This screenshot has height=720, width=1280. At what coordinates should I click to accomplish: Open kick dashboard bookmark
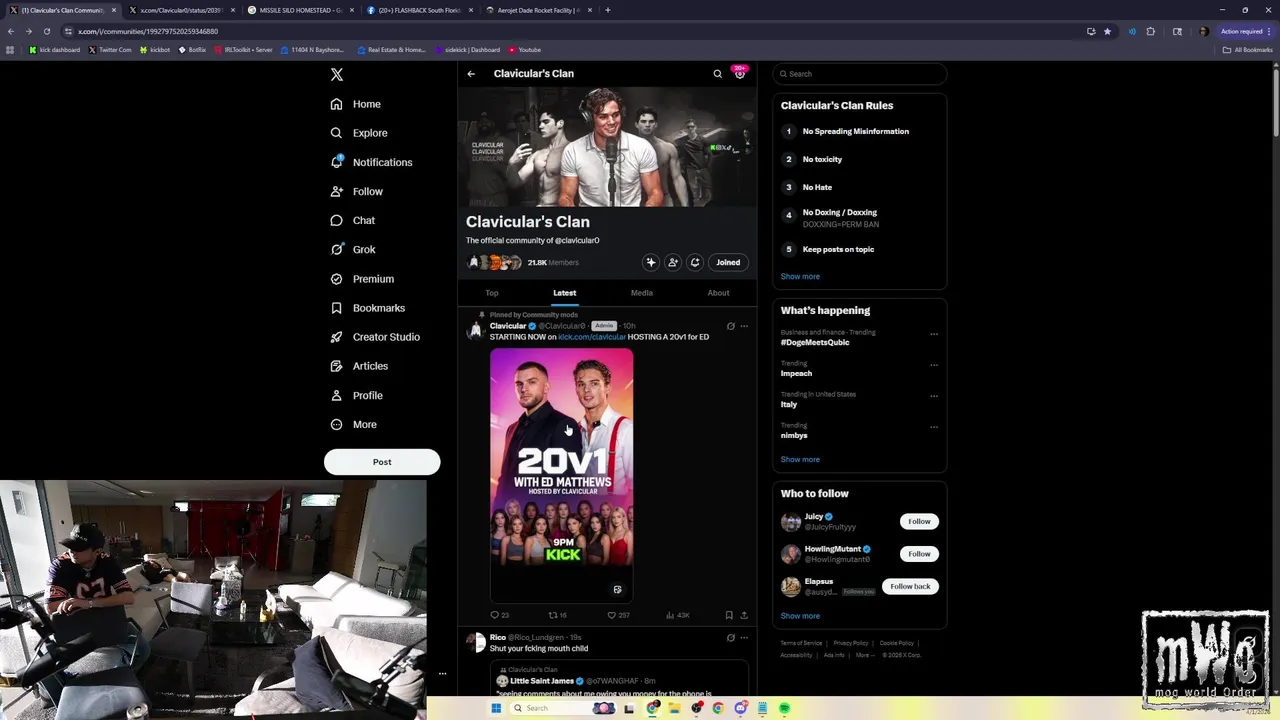click(55, 49)
